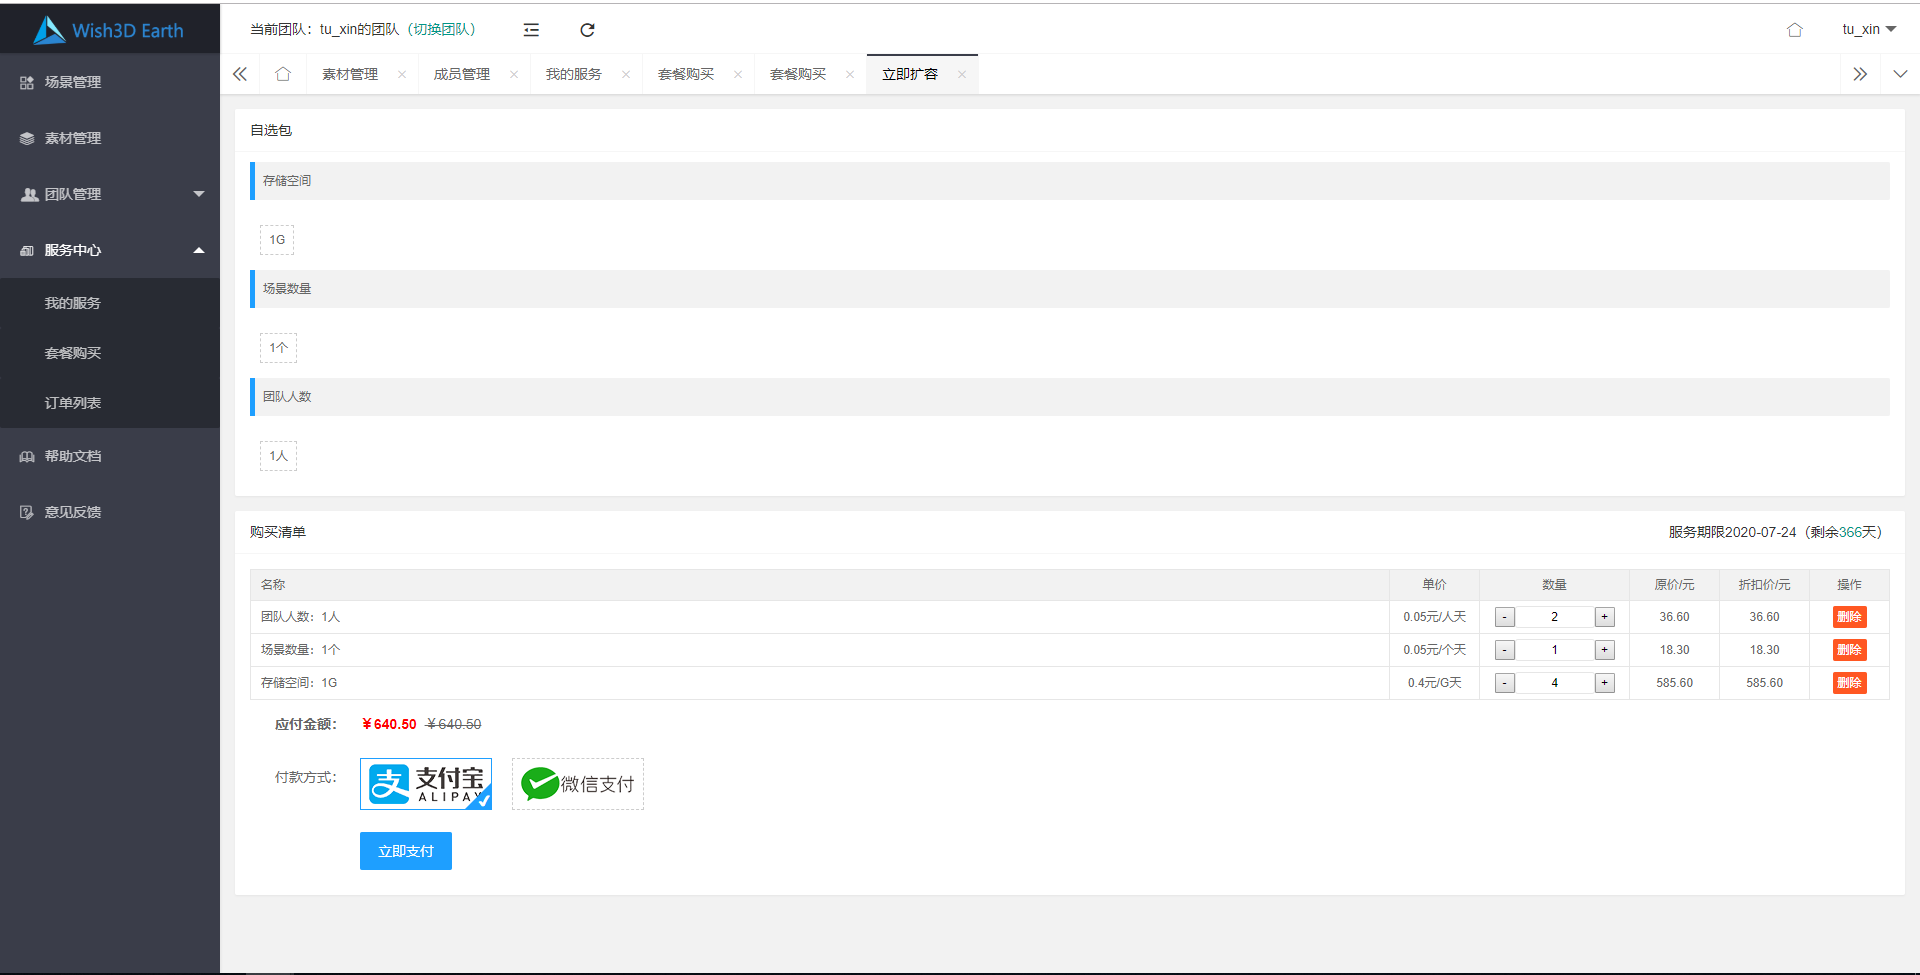Collapse the 服务中心 sidebar menu
1920x975 pixels.
(110, 250)
